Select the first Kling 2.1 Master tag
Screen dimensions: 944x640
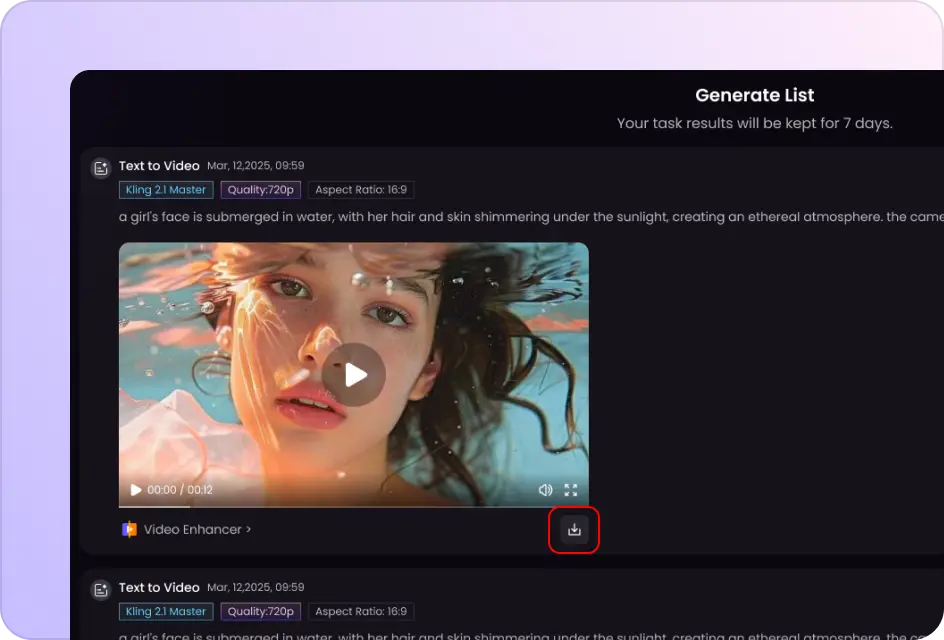tap(166, 190)
